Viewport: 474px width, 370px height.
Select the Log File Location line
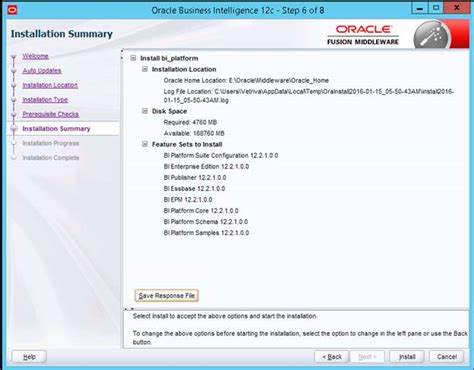pos(309,96)
